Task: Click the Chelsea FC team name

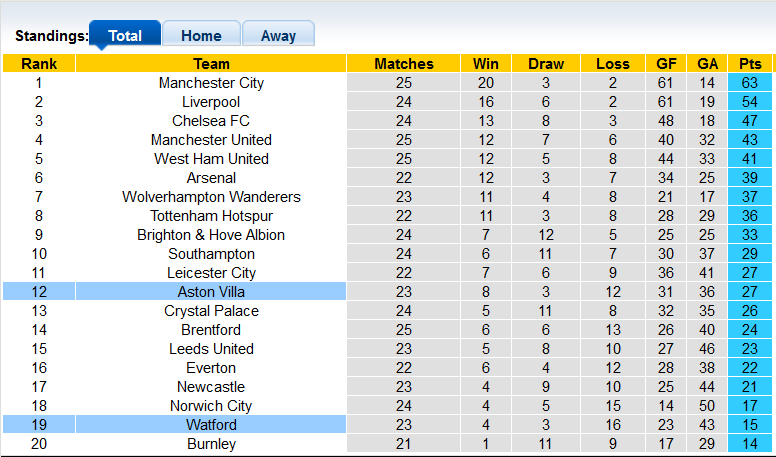Action: [211, 121]
